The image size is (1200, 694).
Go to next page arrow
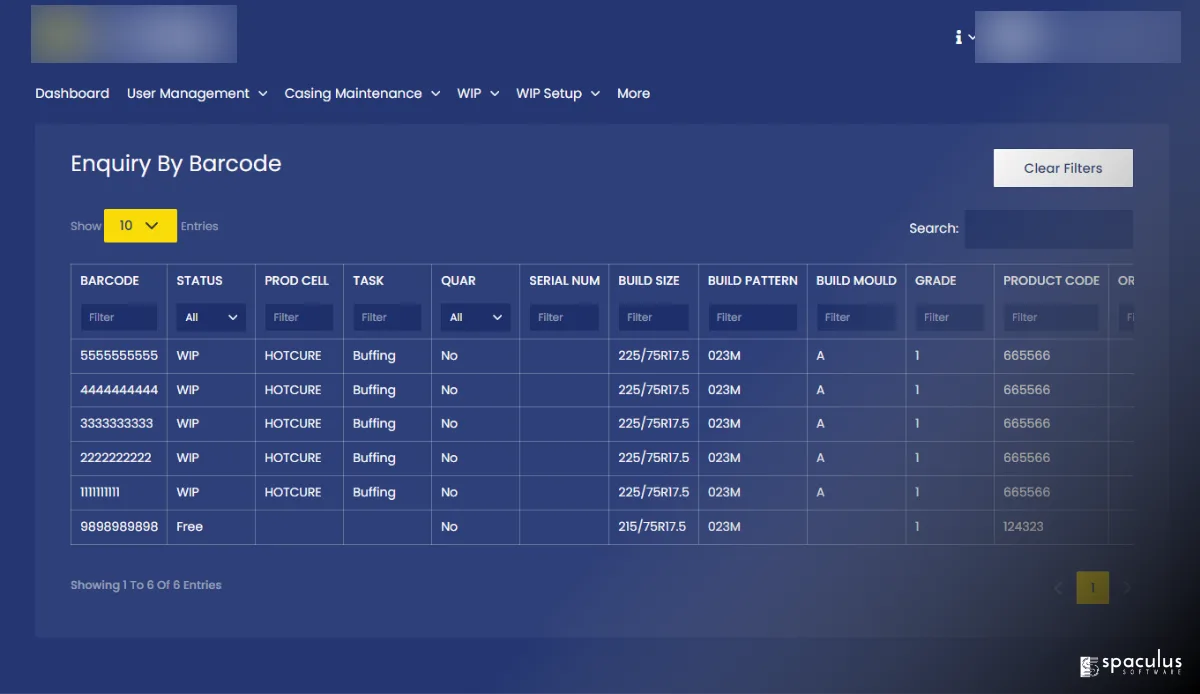(1127, 588)
